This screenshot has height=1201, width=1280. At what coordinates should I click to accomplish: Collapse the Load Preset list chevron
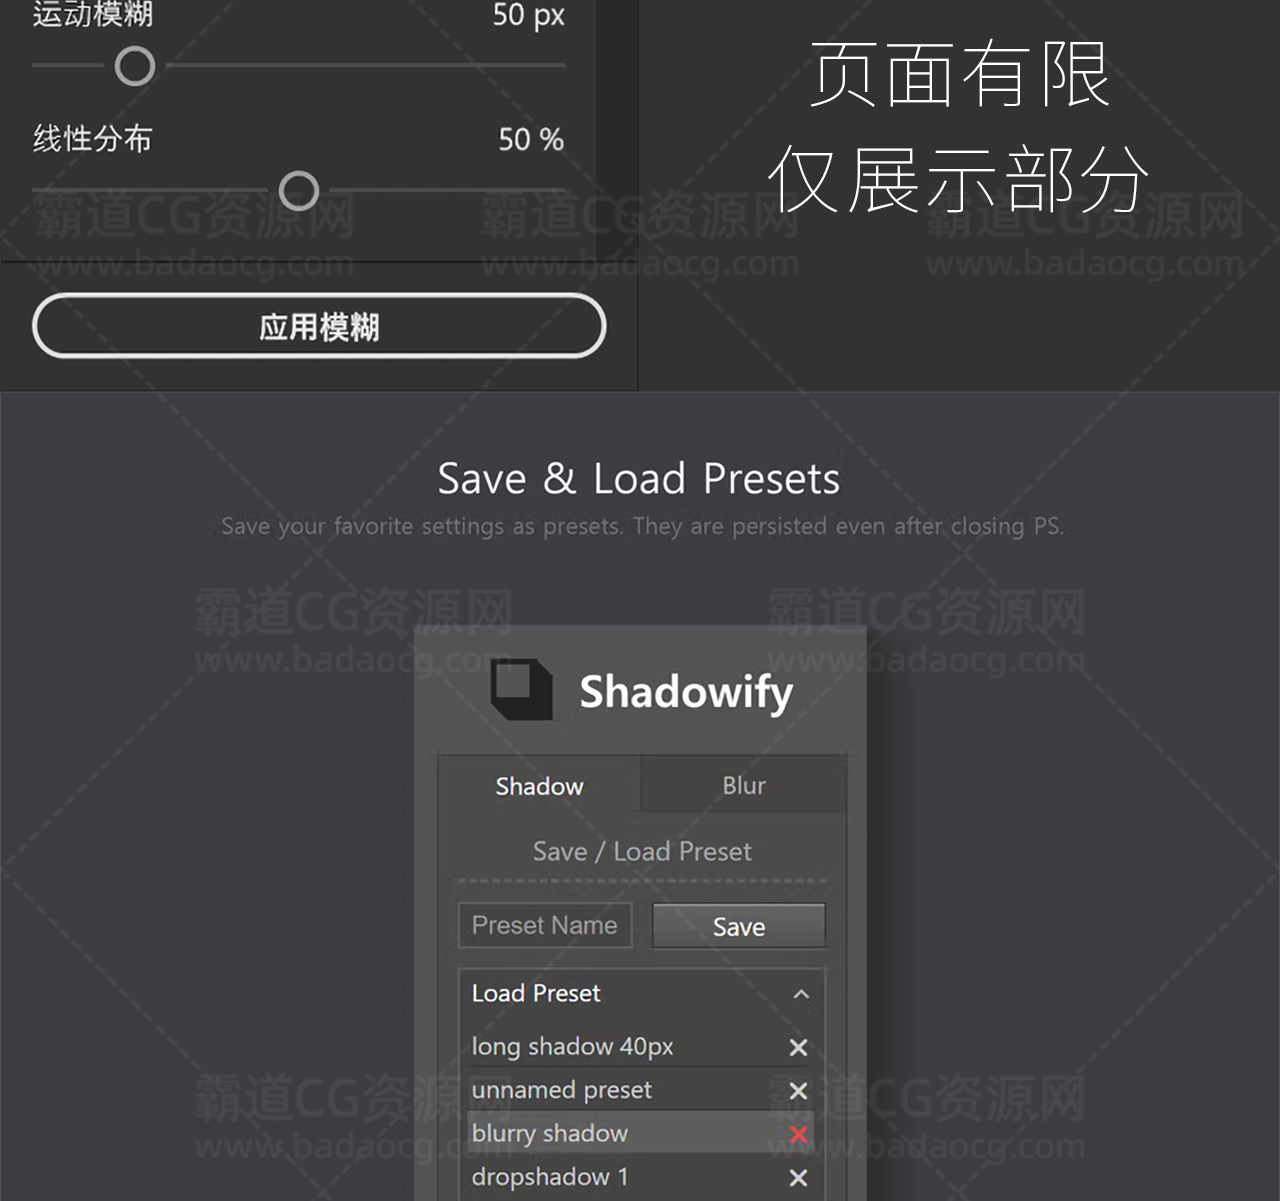pos(801,994)
